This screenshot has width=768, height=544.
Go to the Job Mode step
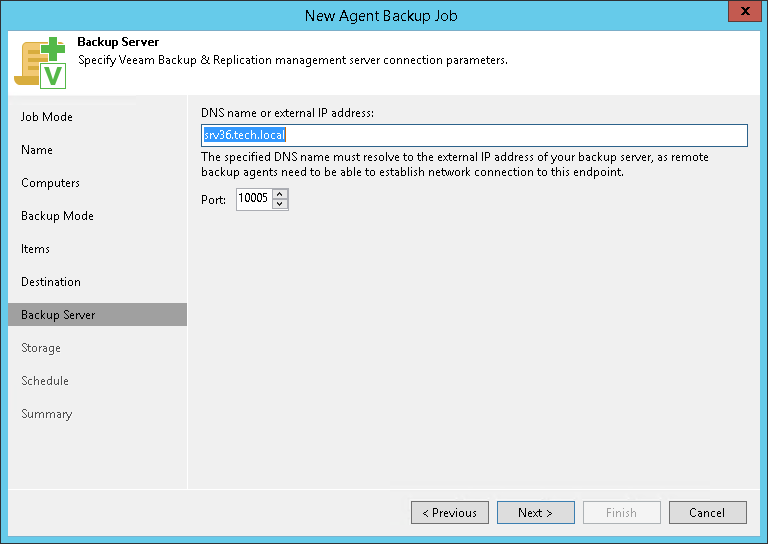tap(47, 117)
